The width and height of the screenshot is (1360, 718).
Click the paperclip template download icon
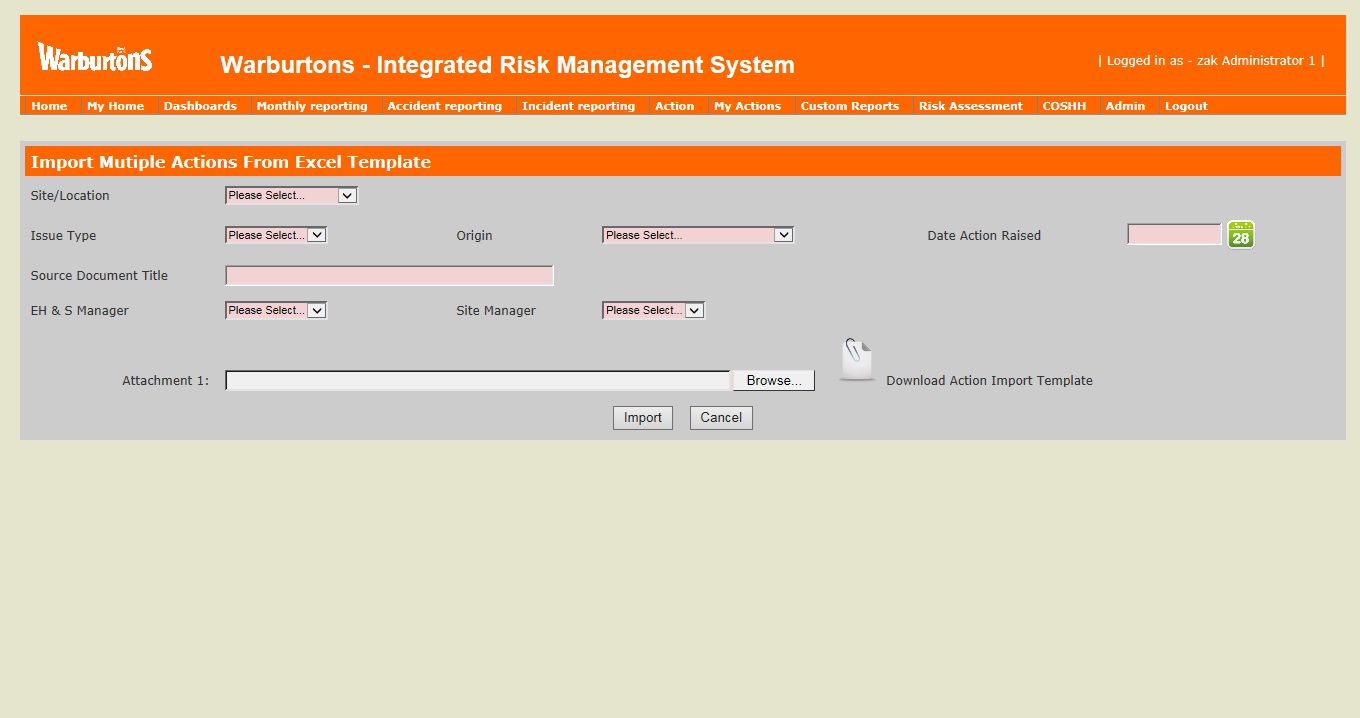coord(856,360)
